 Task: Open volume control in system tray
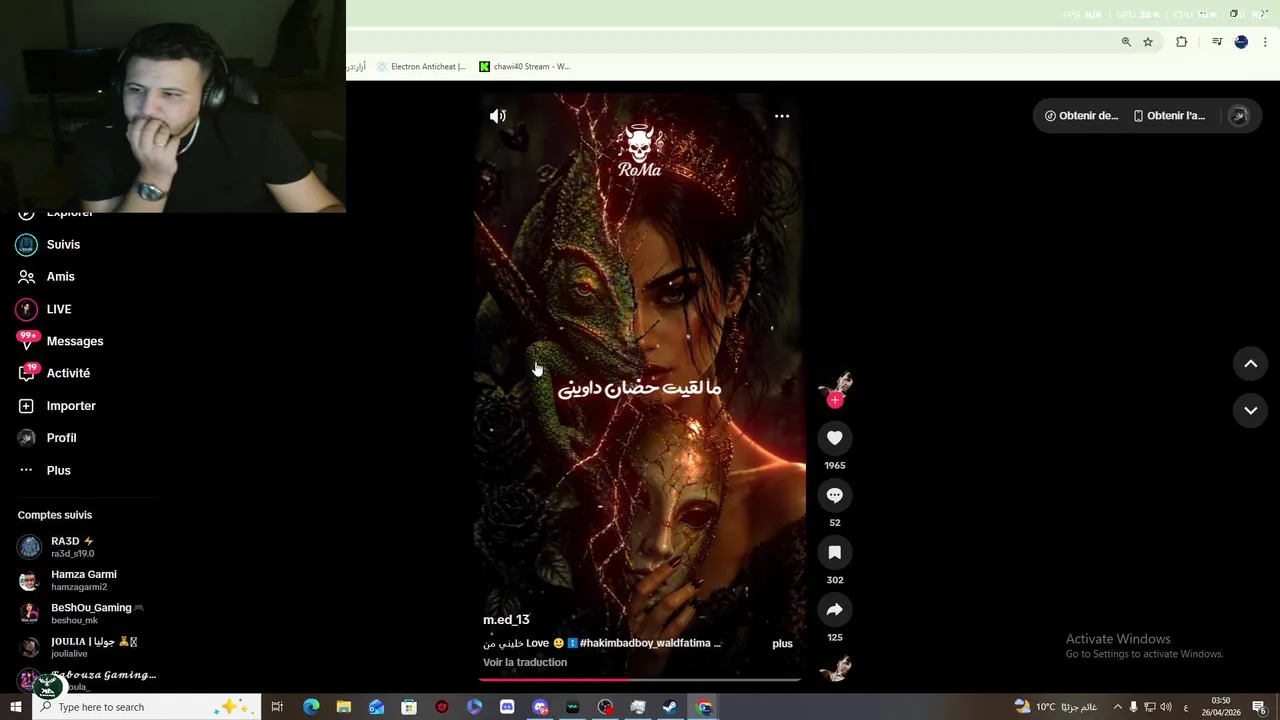[1166, 707]
